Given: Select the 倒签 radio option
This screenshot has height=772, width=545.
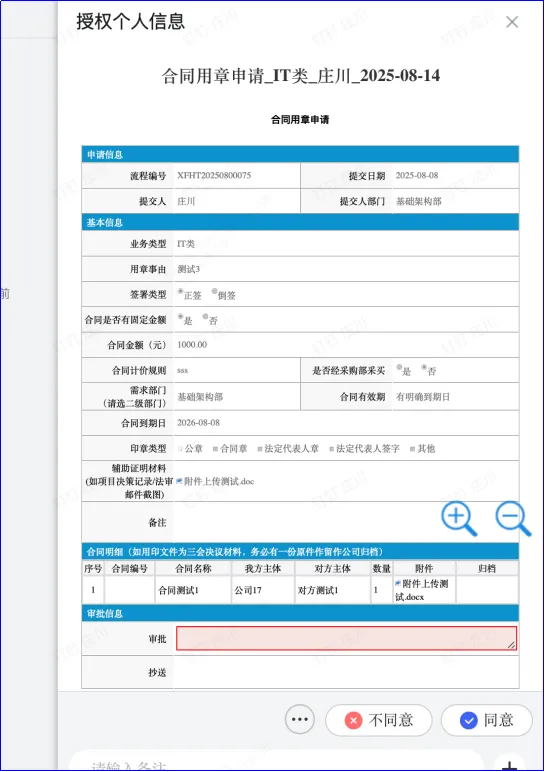Looking at the screenshot, I should point(215,291).
